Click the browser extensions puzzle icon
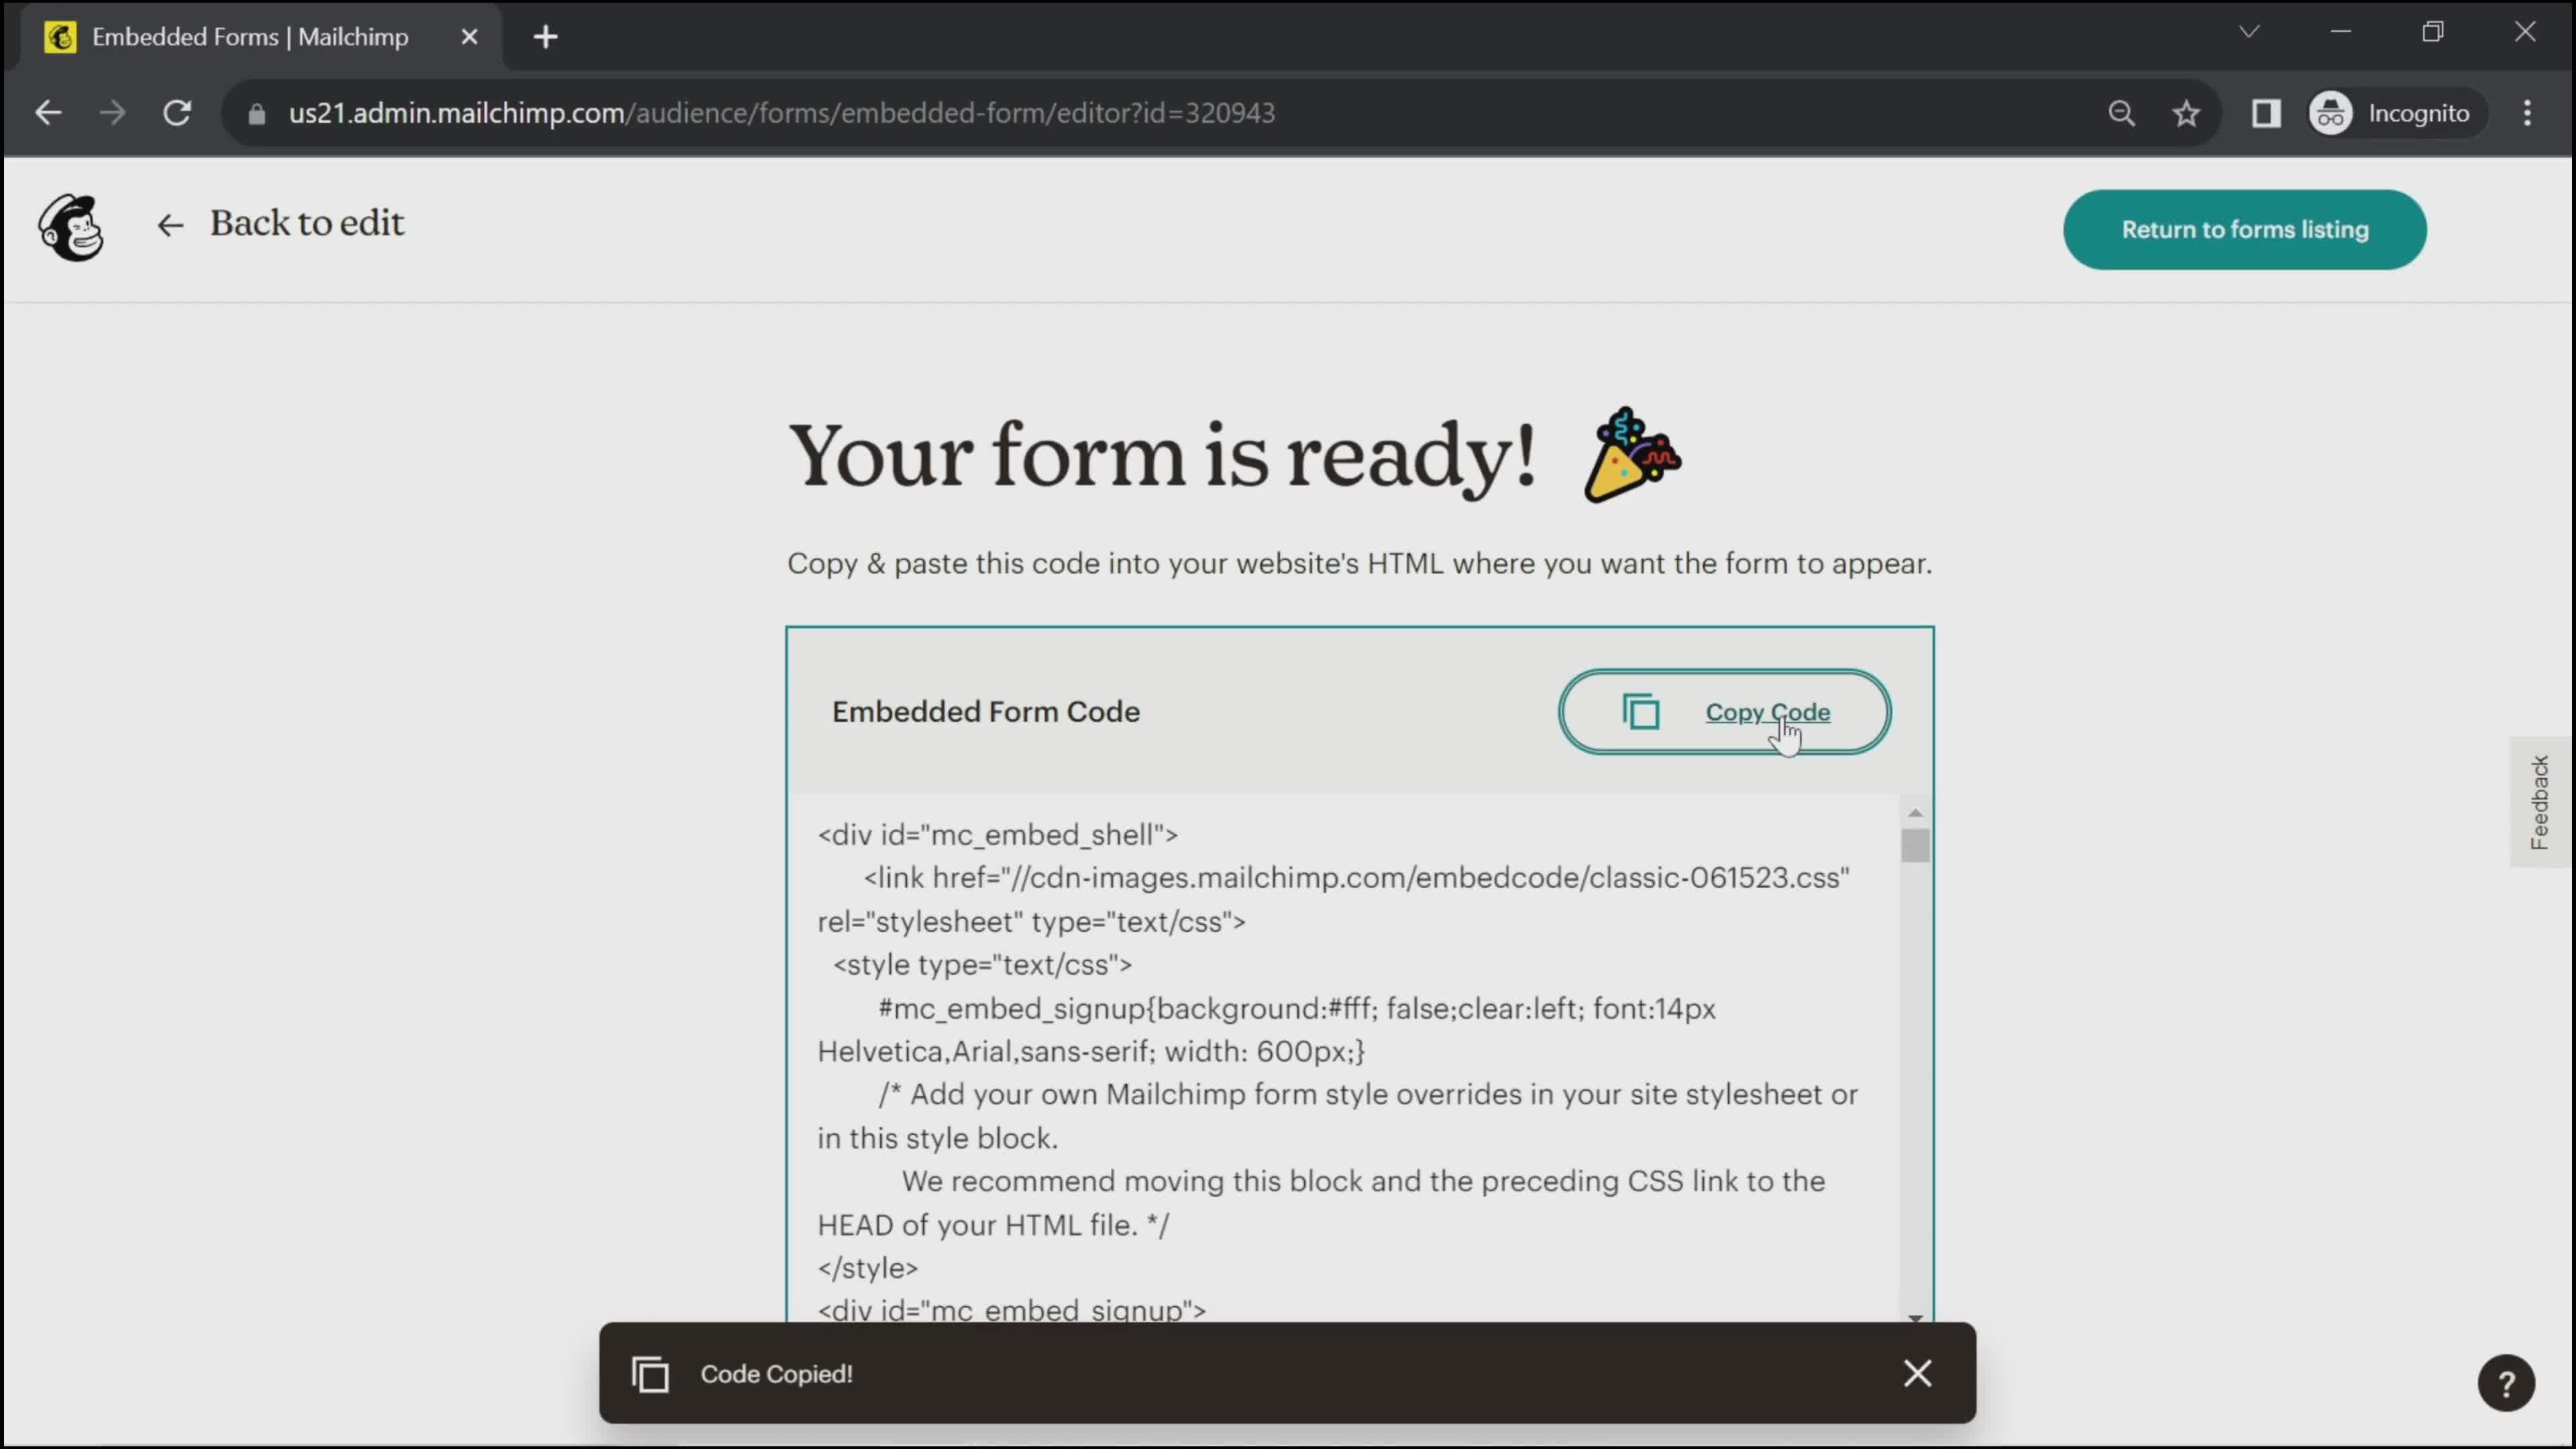2576x1449 pixels. point(2266,111)
